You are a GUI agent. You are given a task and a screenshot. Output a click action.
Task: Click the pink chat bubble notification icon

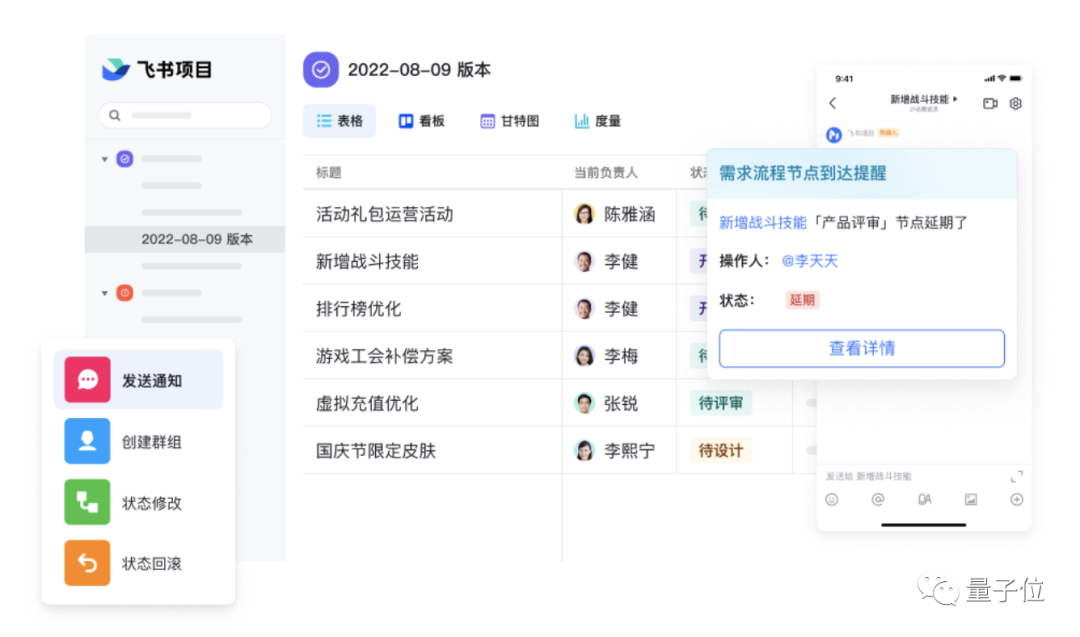[87, 379]
